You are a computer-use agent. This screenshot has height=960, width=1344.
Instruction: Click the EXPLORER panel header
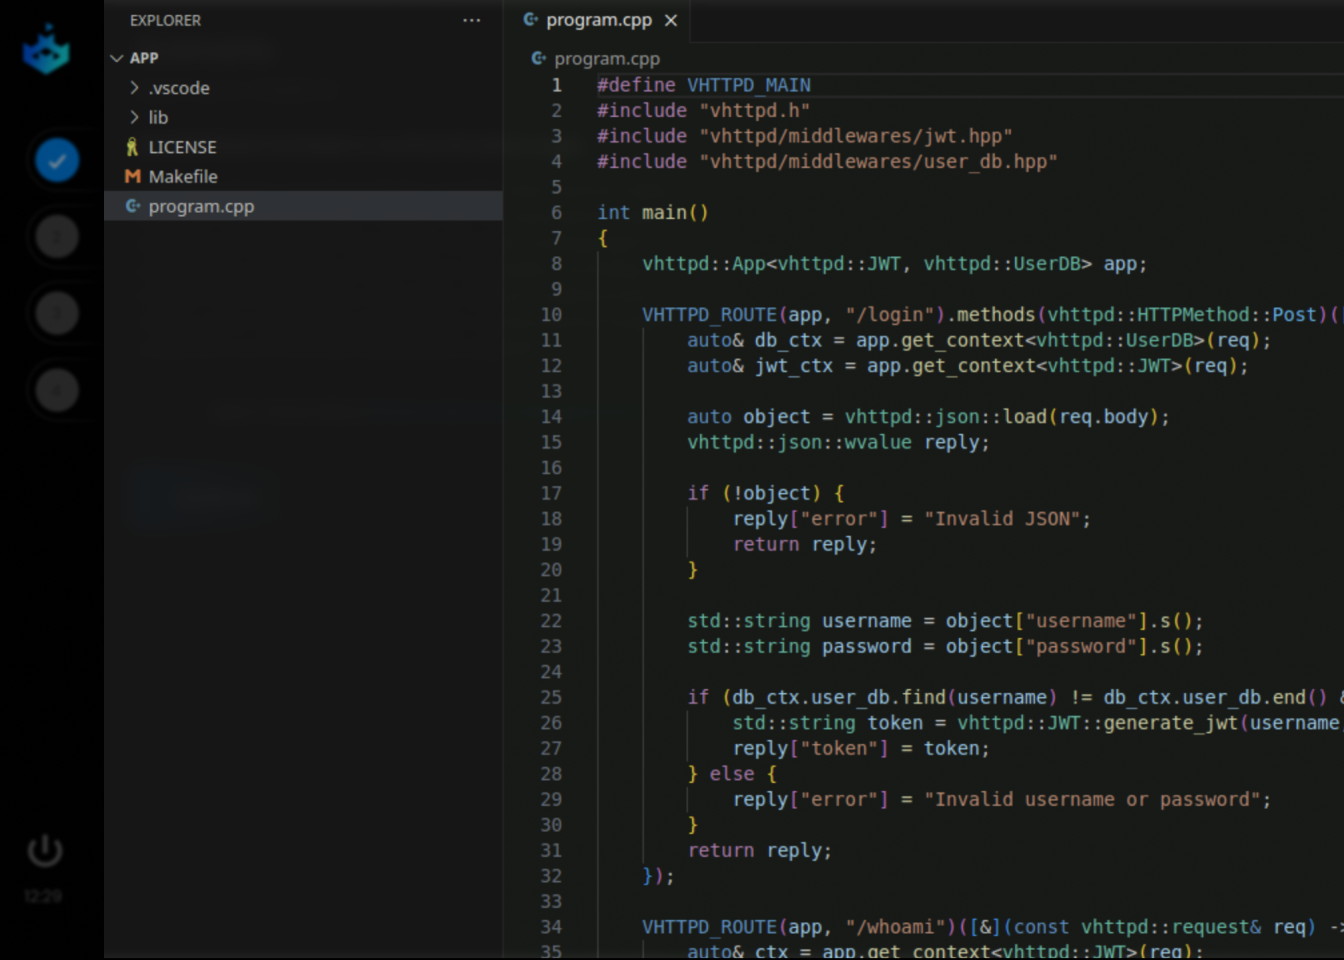(165, 20)
